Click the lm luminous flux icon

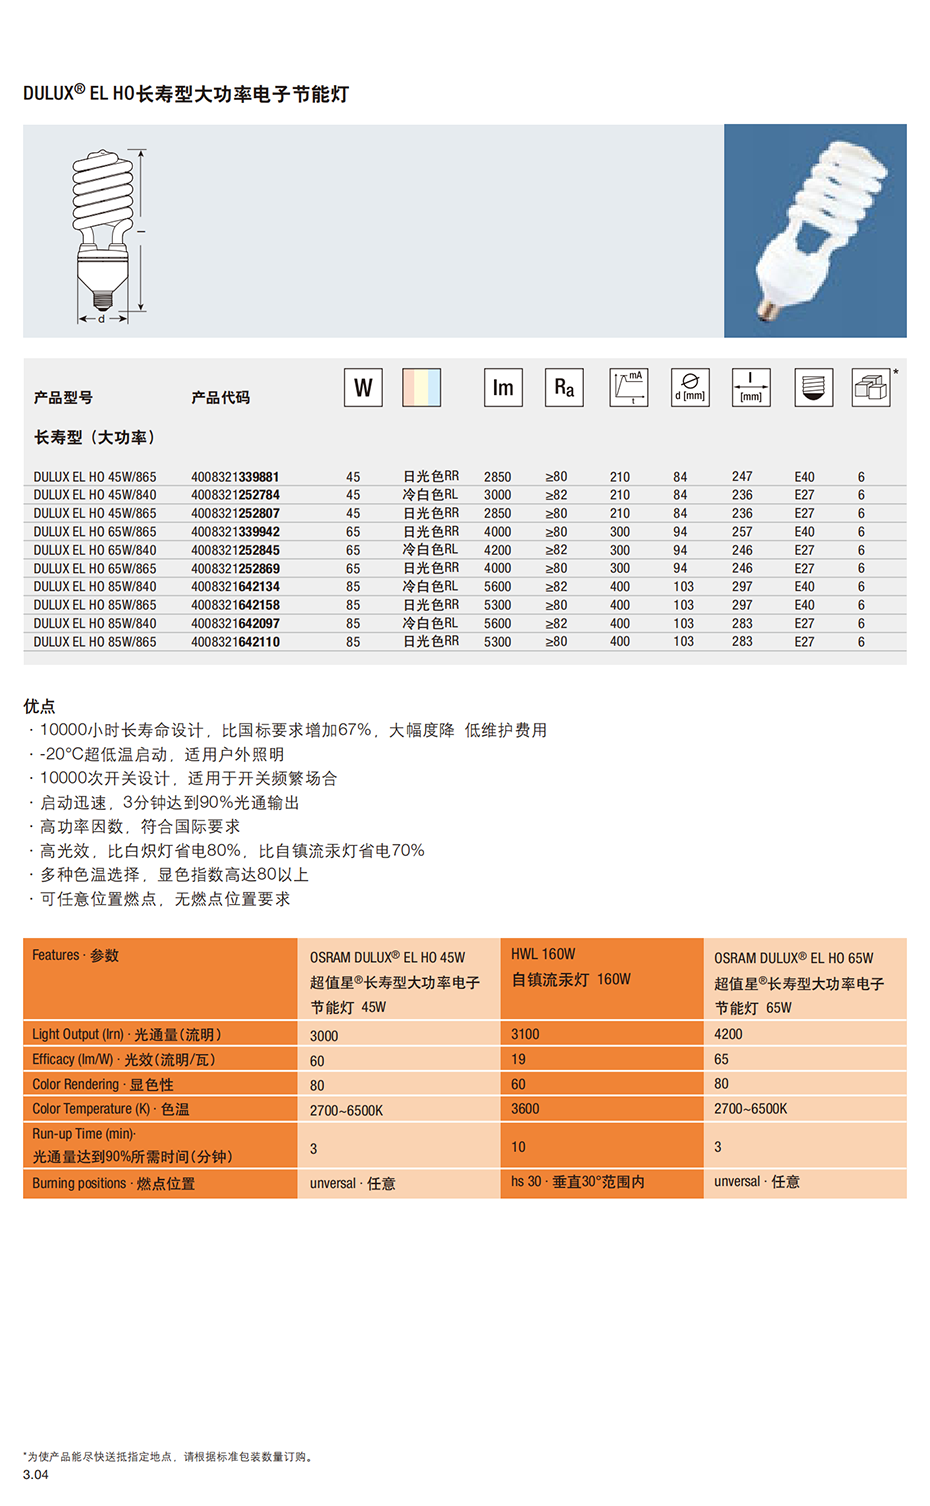[503, 387]
